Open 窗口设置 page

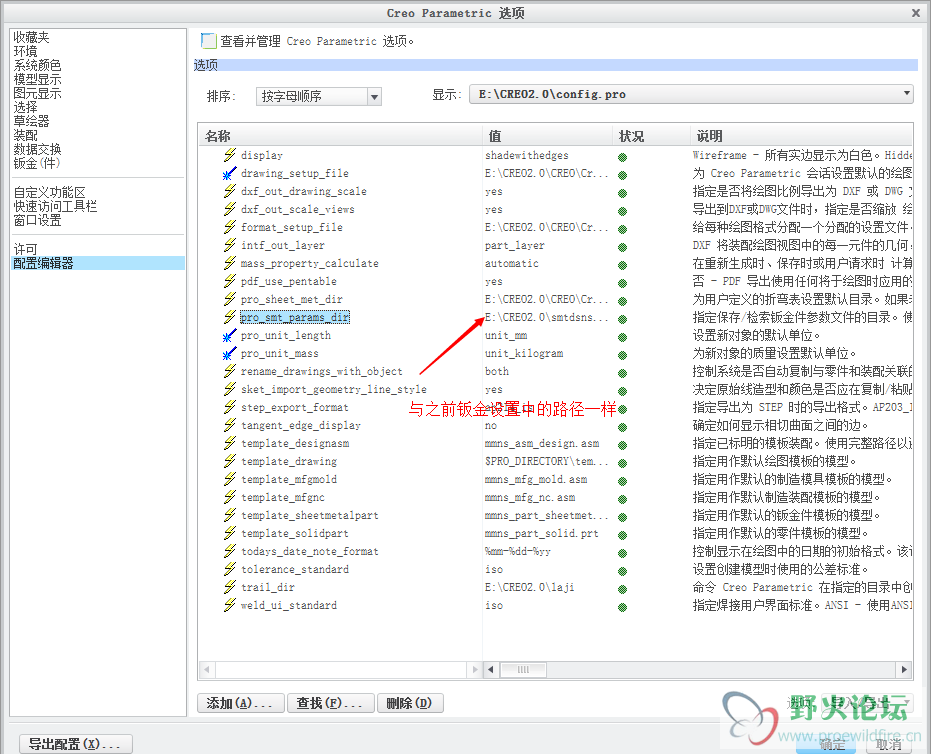click(x=37, y=220)
